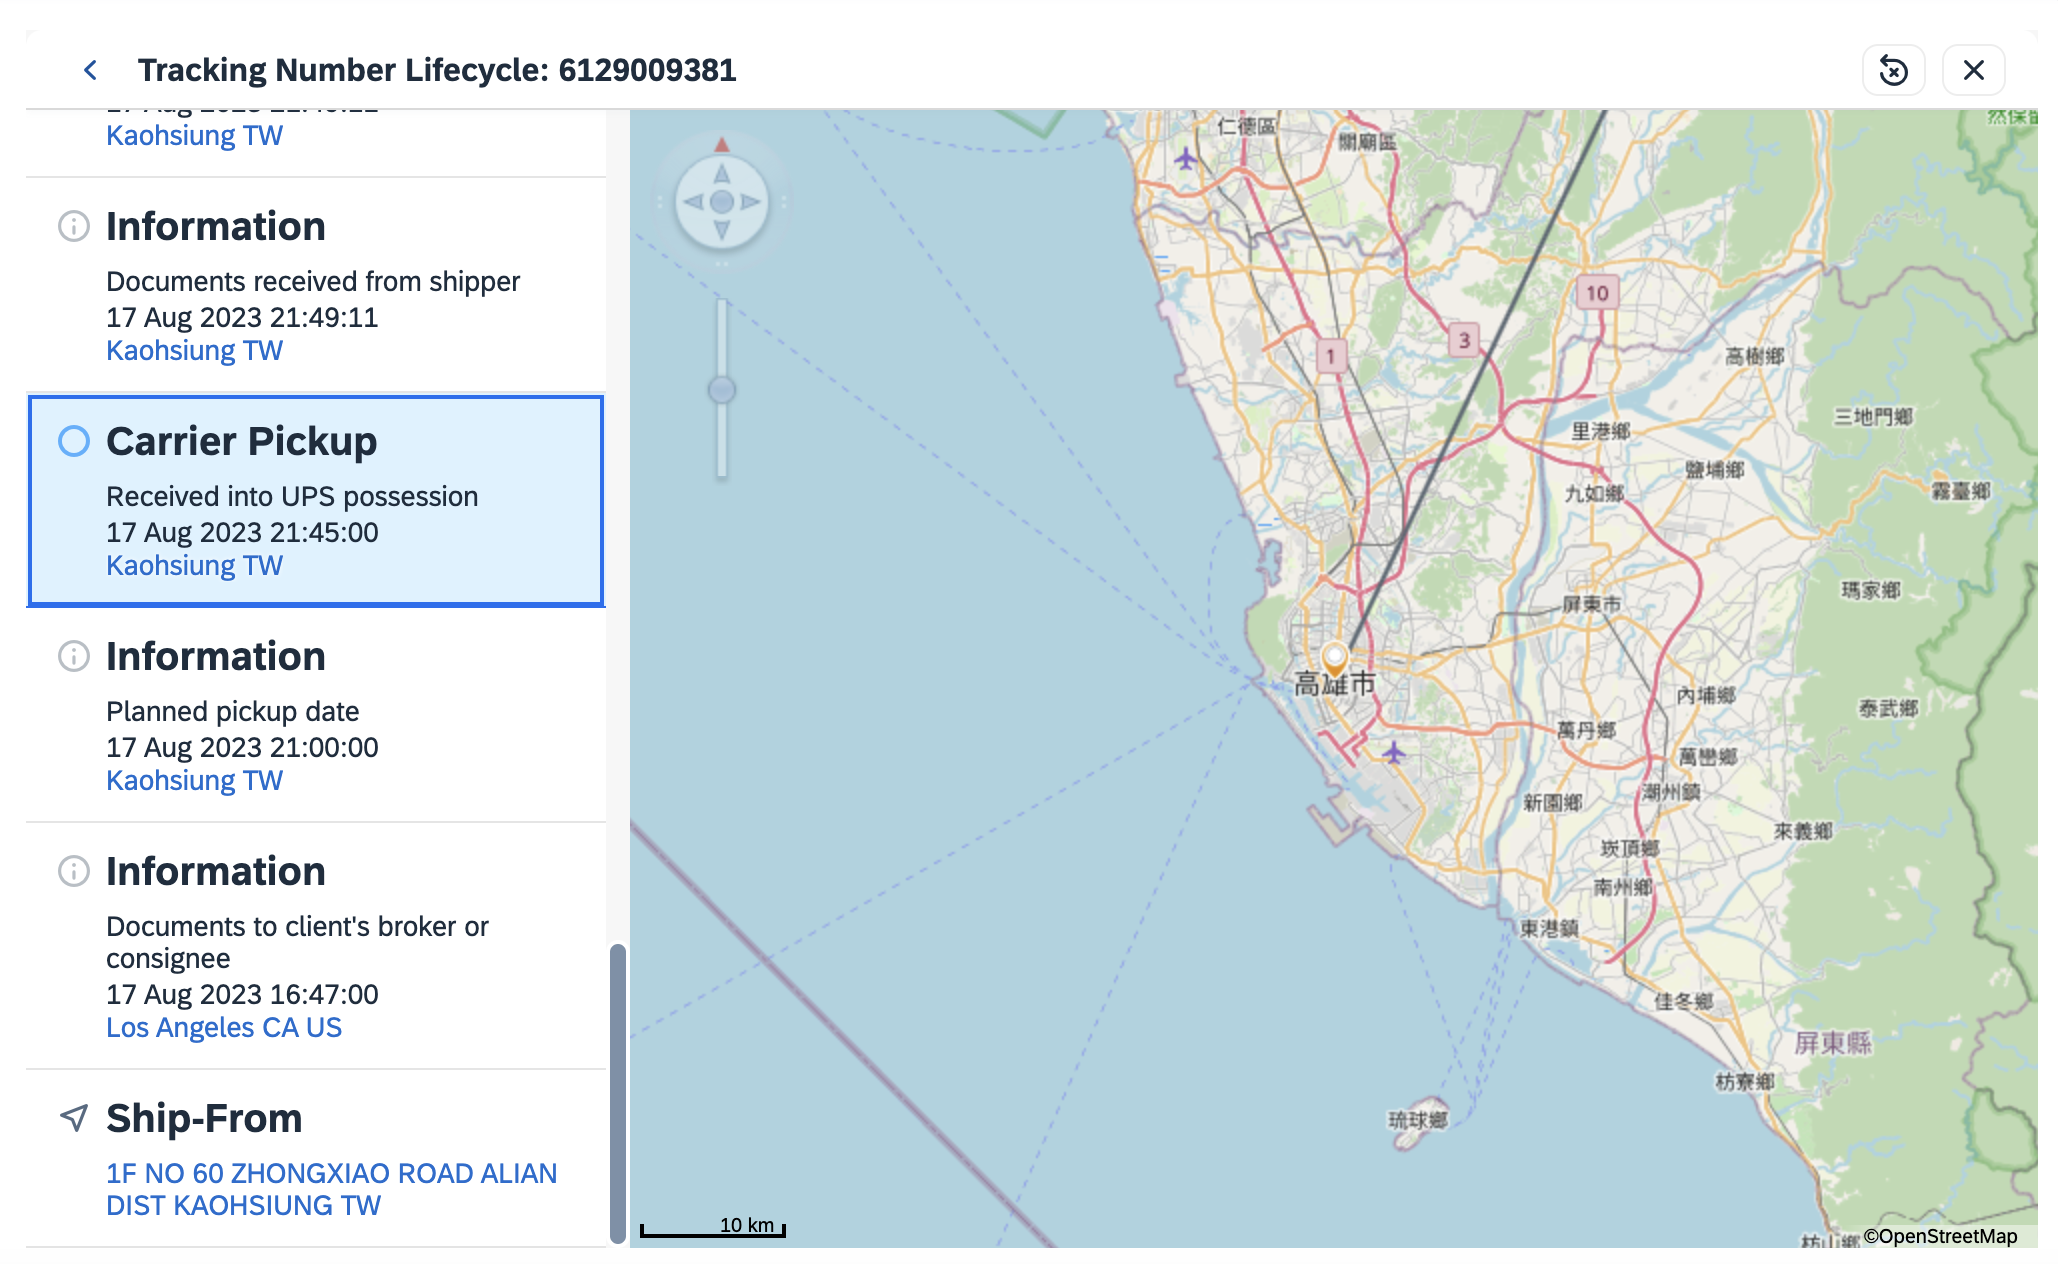Go back using the header chevron

point(90,70)
